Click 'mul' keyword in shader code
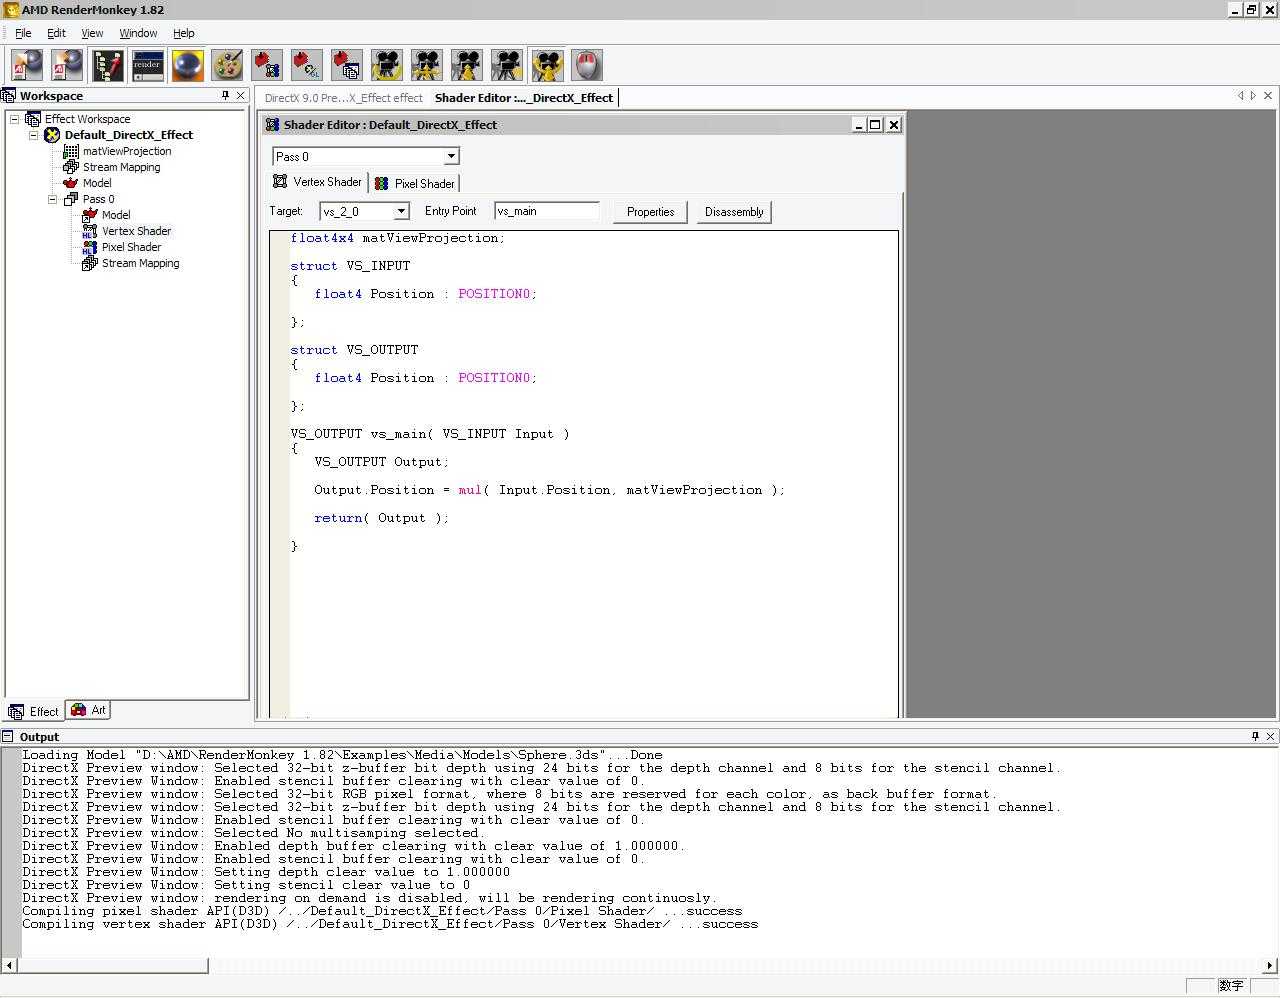 click(470, 490)
